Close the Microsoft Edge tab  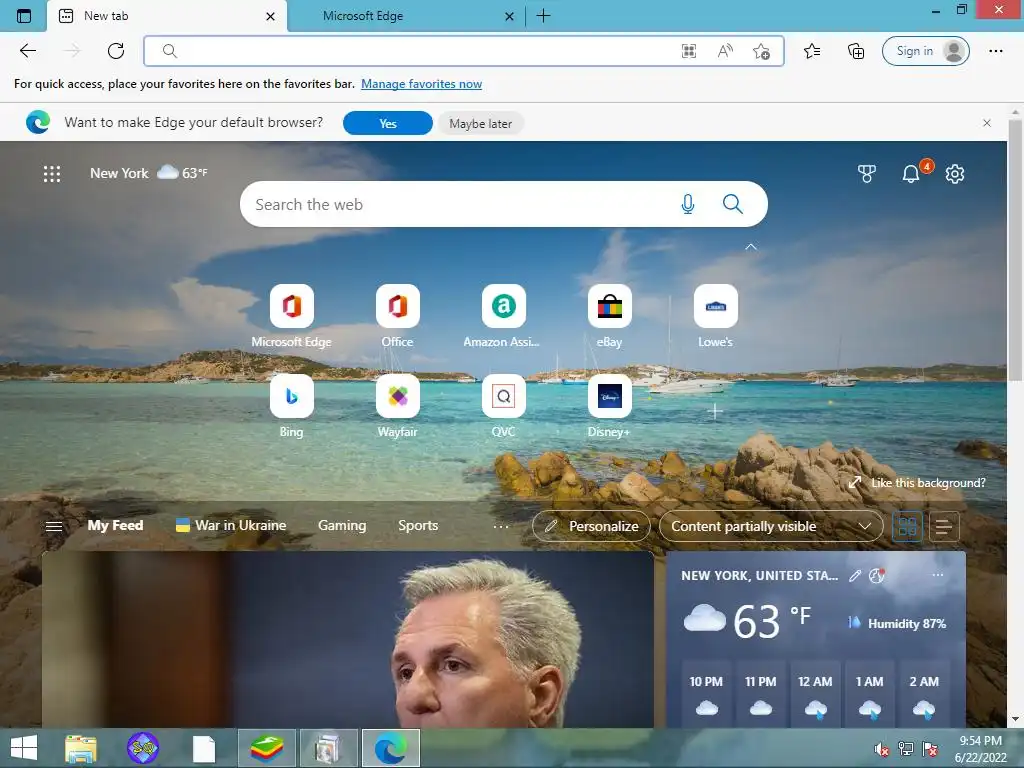pos(509,16)
